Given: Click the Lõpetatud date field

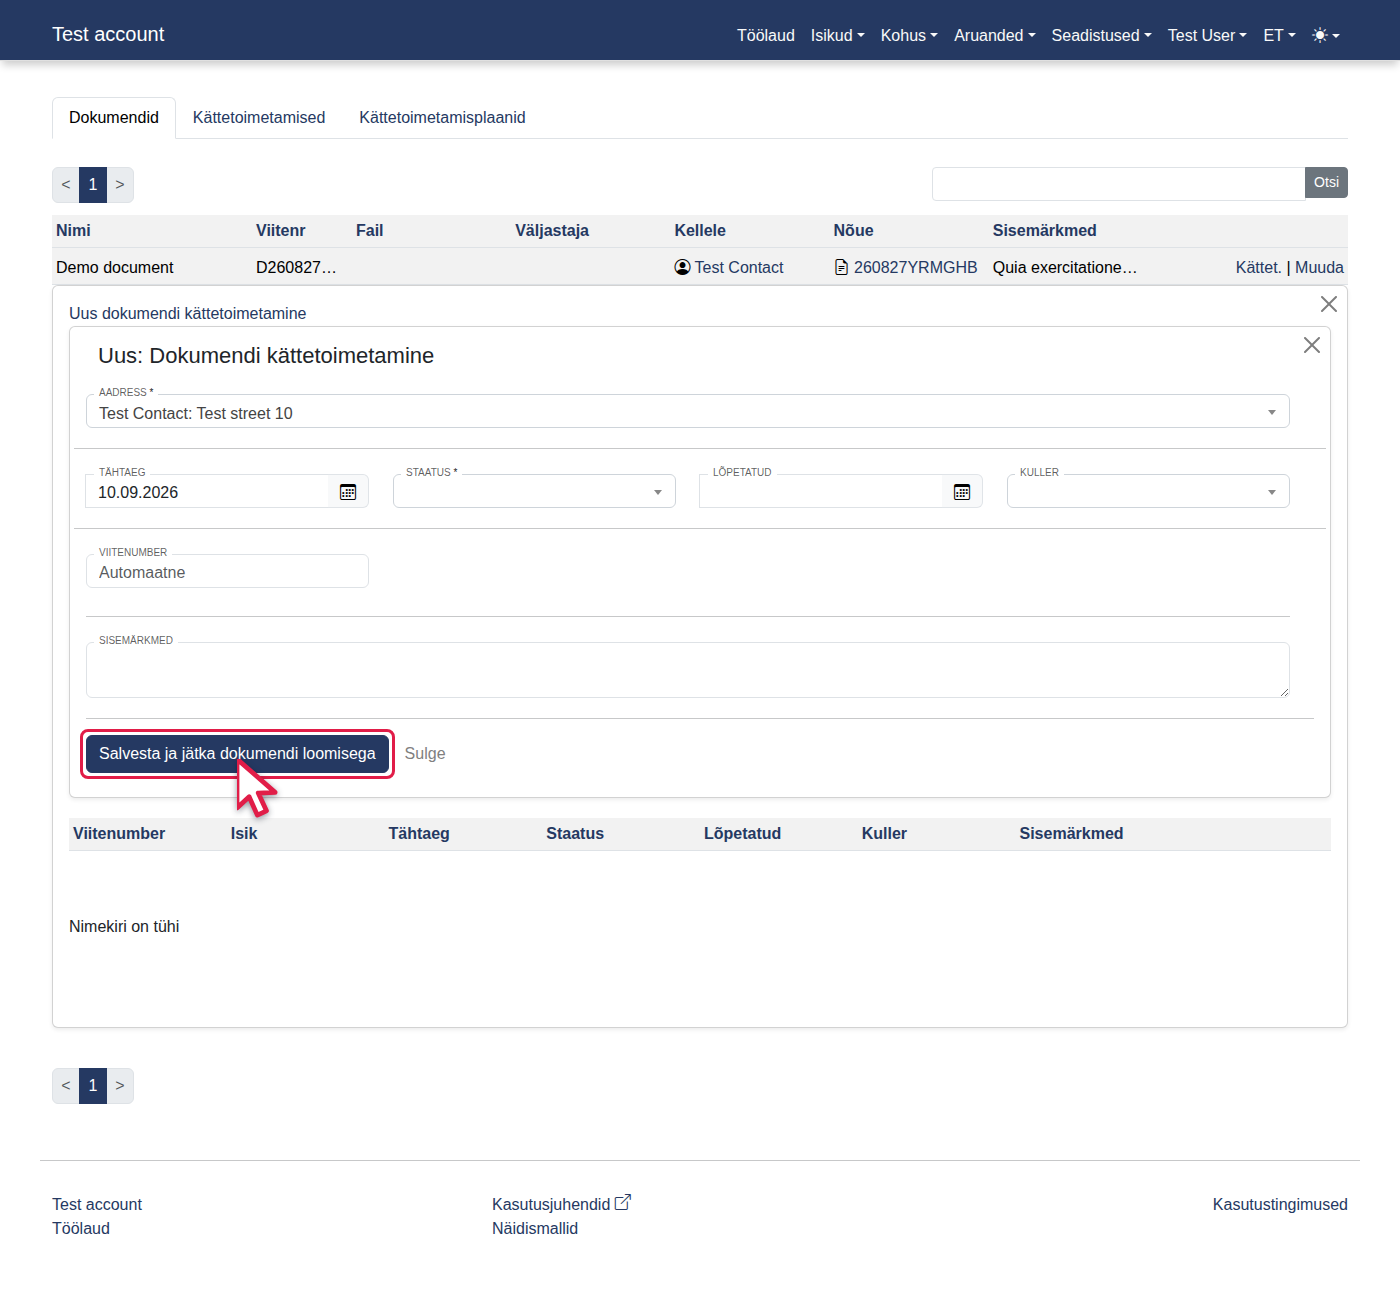Looking at the screenshot, I should click(x=821, y=492).
